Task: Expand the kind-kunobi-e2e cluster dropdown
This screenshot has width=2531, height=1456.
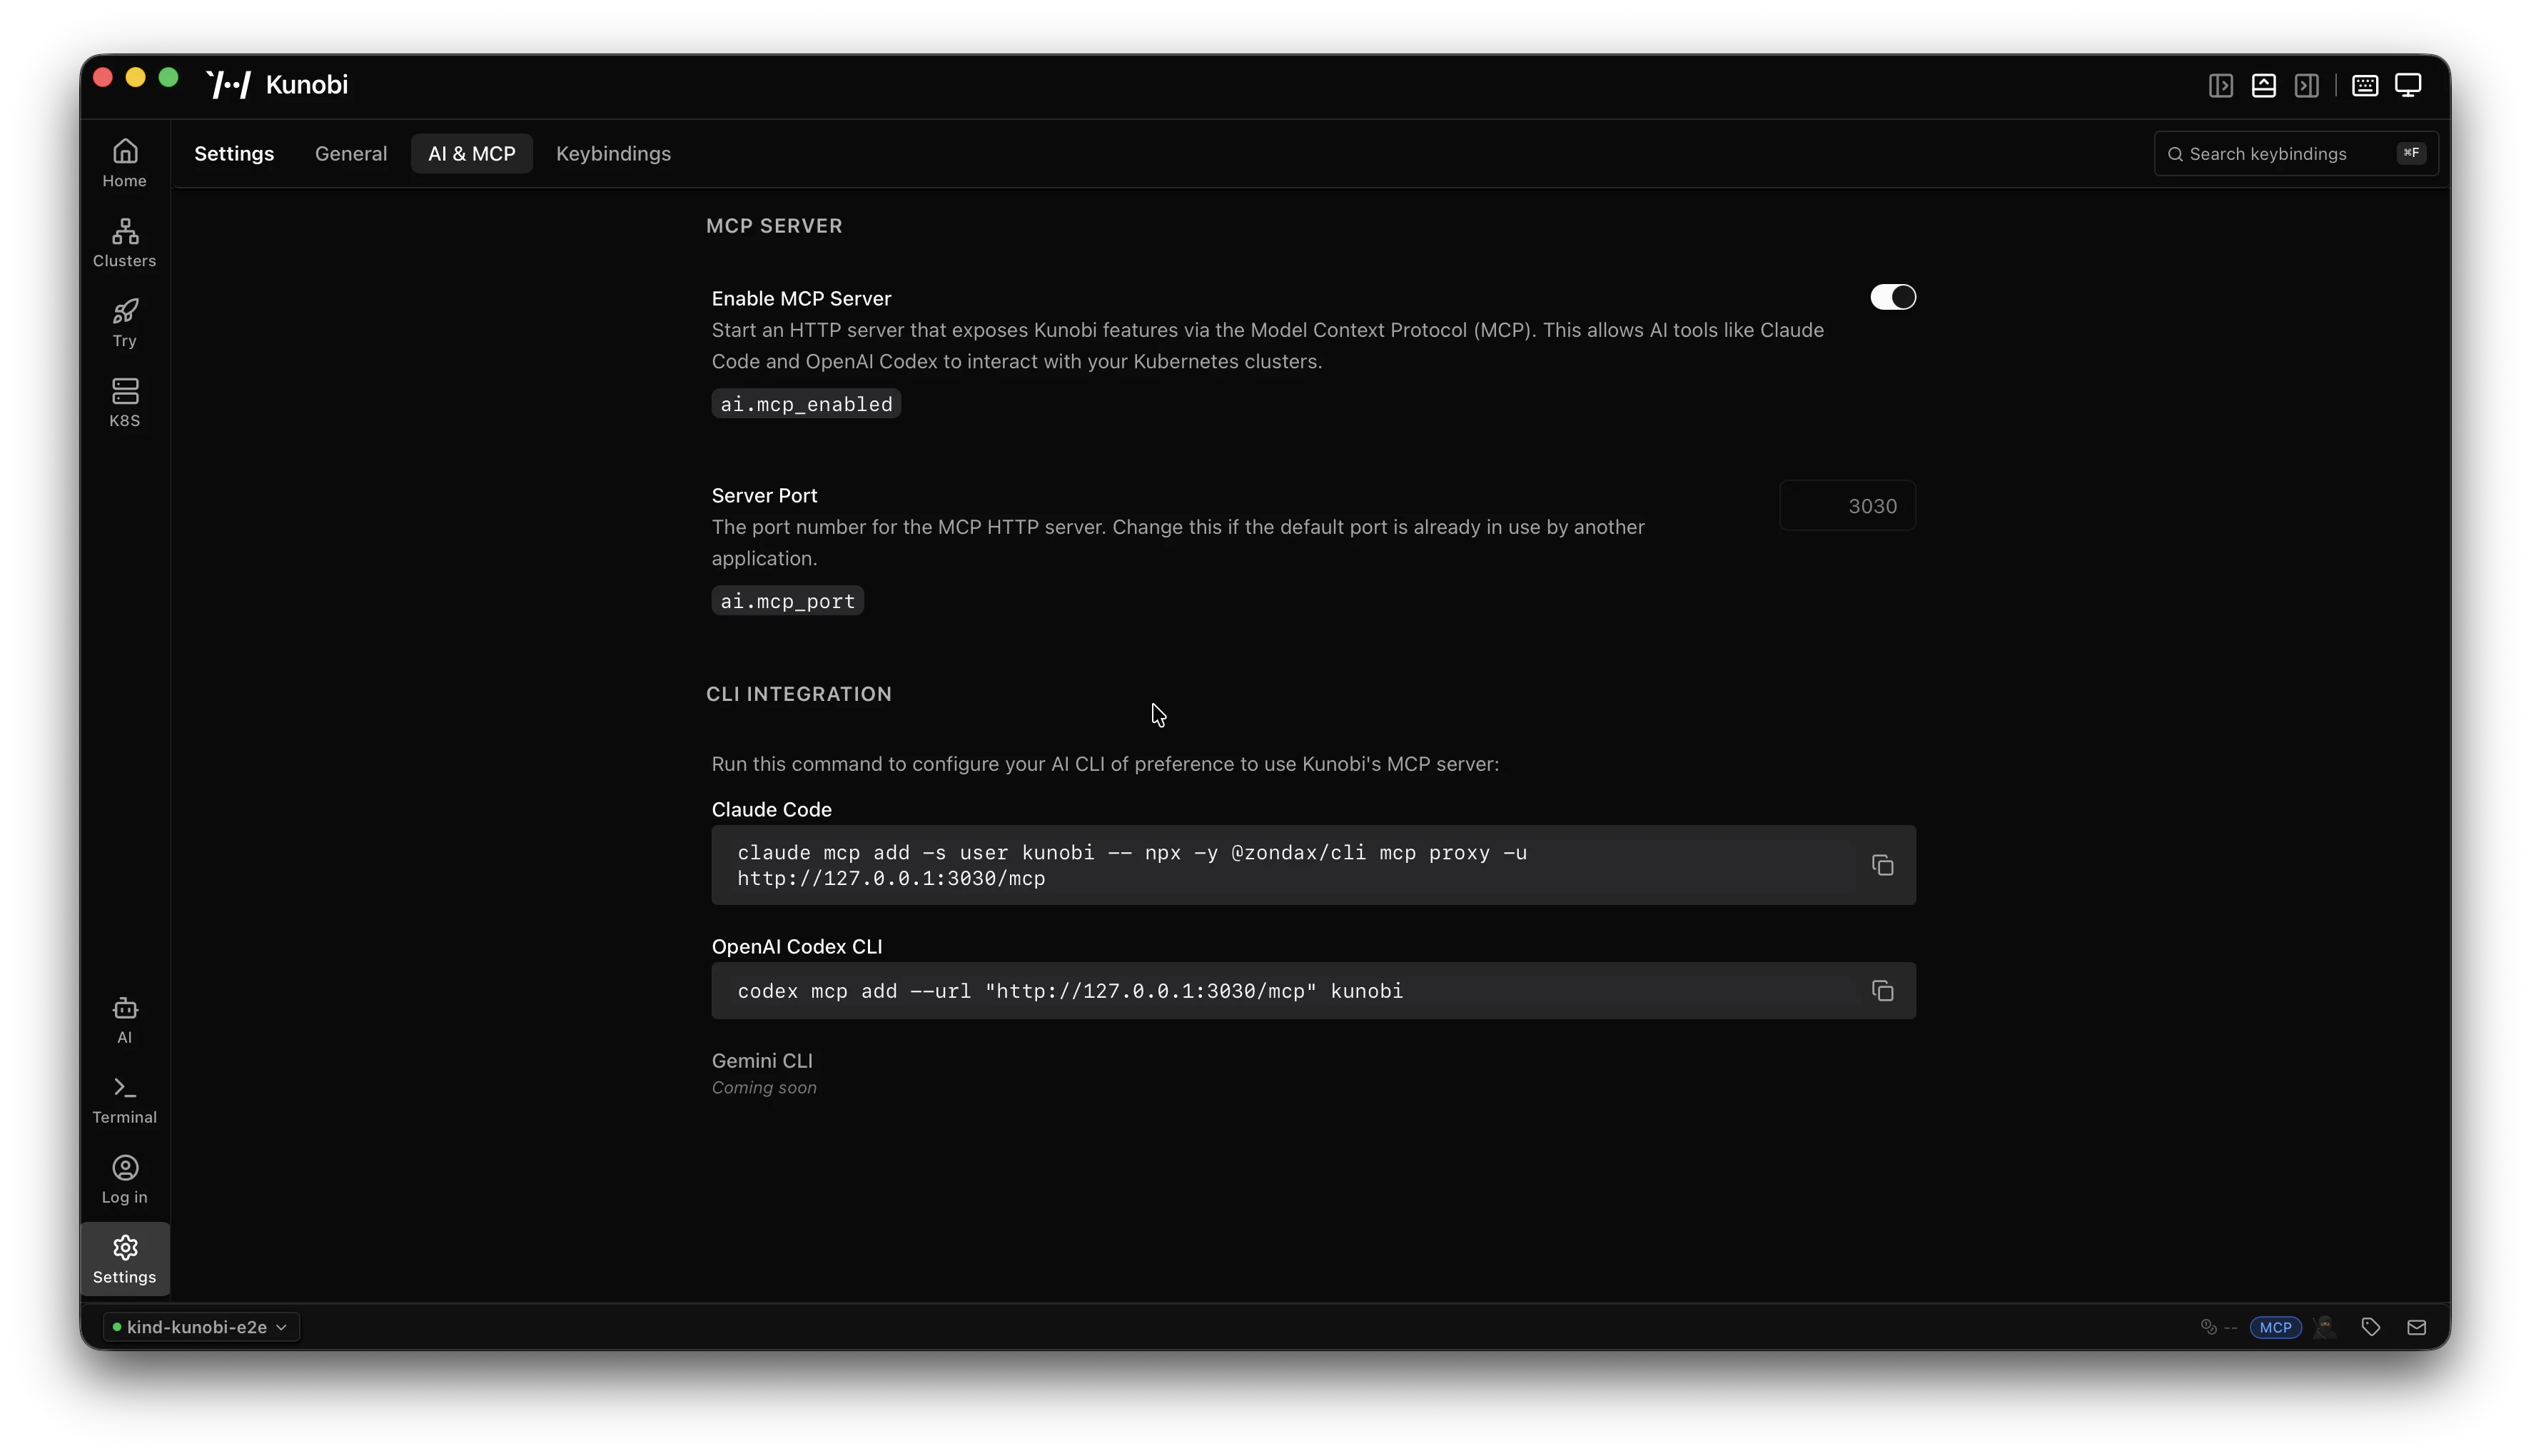Action: click(x=199, y=1327)
